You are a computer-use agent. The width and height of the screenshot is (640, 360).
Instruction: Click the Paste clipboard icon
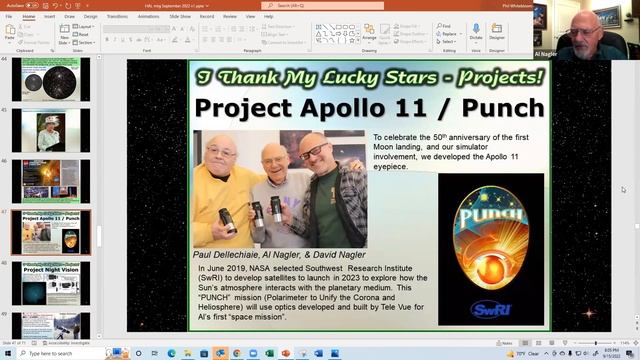10,29
